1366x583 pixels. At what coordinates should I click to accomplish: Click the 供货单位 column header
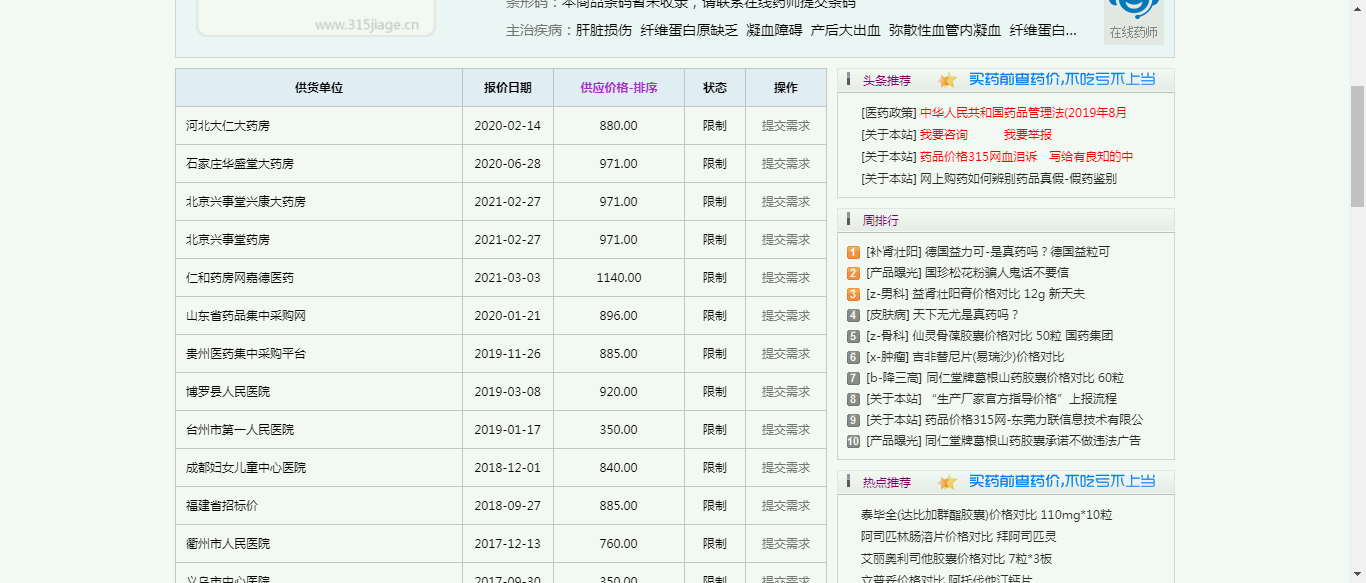coord(319,88)
